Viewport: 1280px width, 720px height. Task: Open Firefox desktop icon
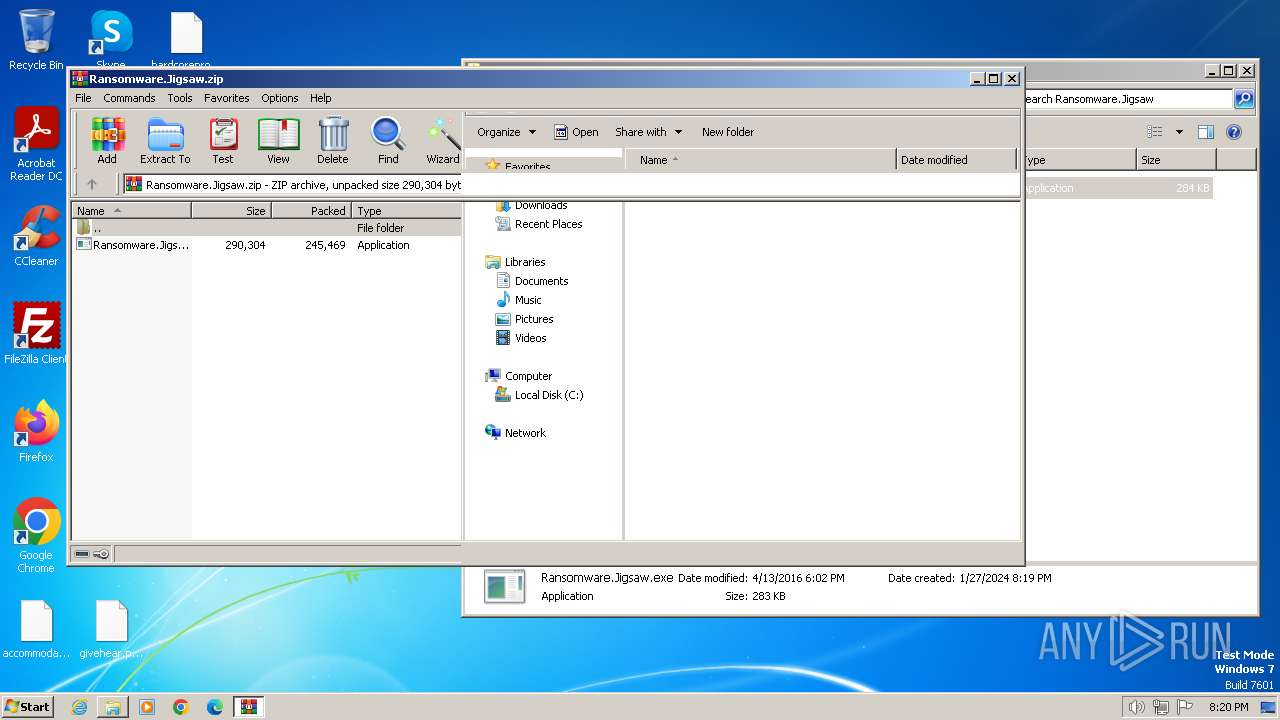pos(36,431)
